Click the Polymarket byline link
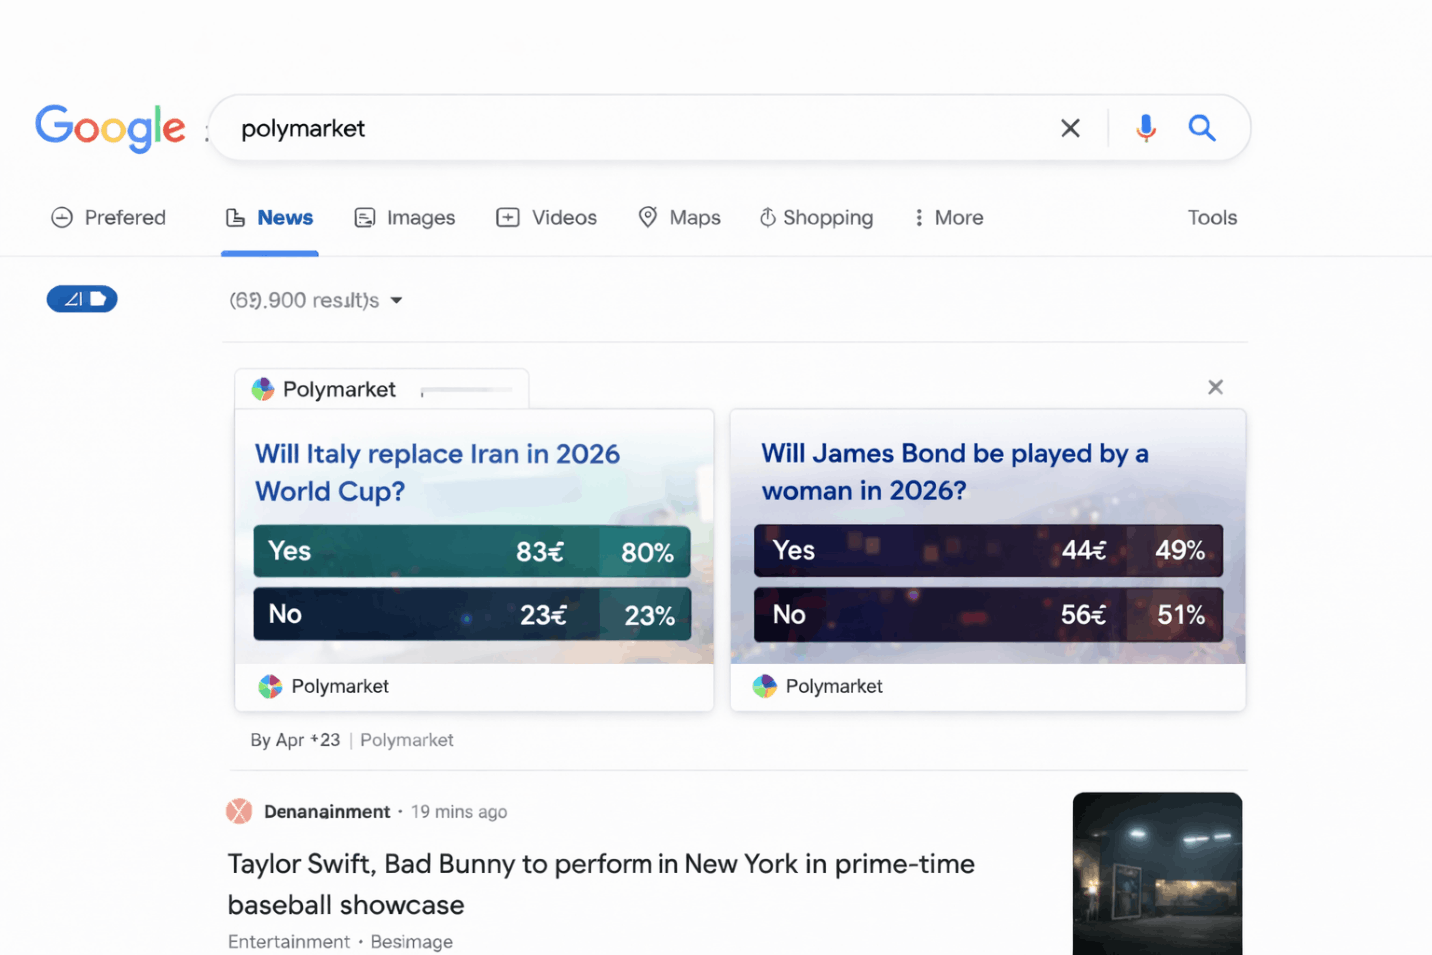Image resolution: width=1432 pixels, height=955 pixels. (x=406, y=740)
